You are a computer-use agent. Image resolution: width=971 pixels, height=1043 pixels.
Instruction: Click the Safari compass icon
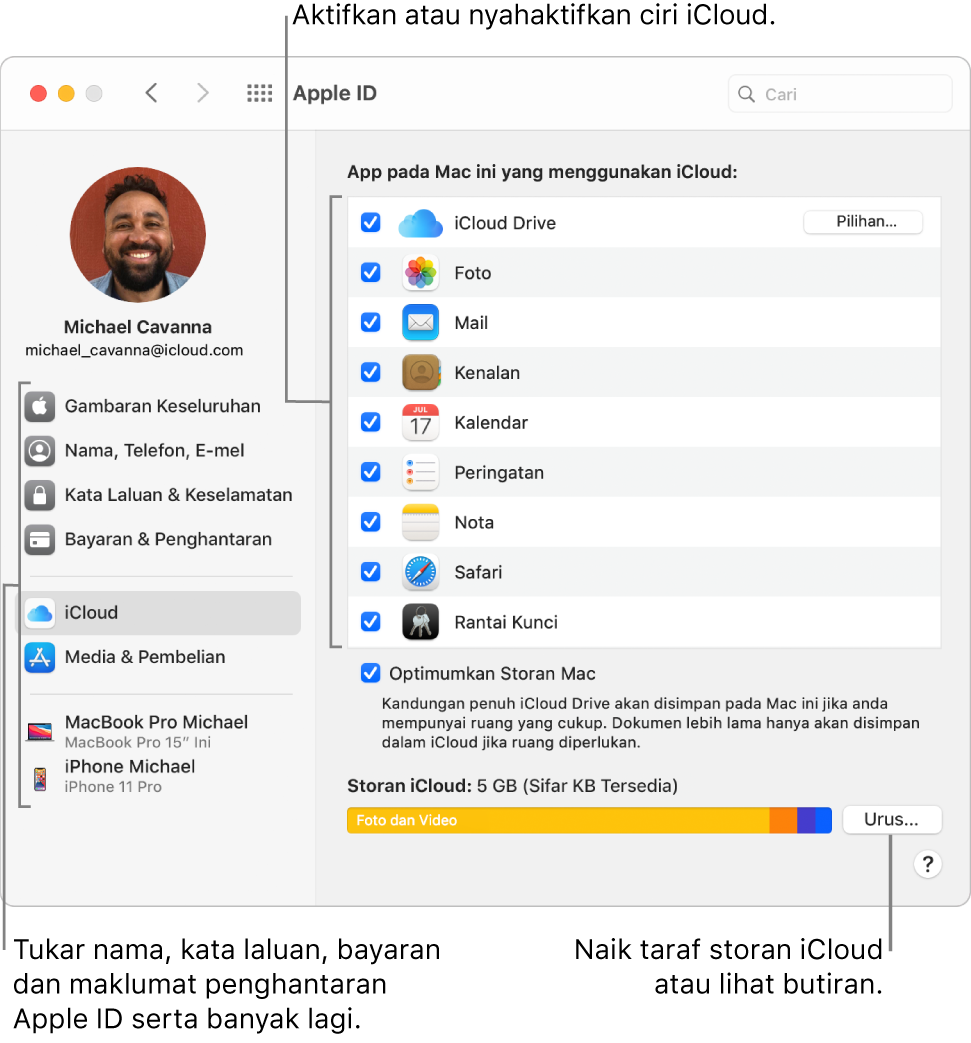click(420, 572)
